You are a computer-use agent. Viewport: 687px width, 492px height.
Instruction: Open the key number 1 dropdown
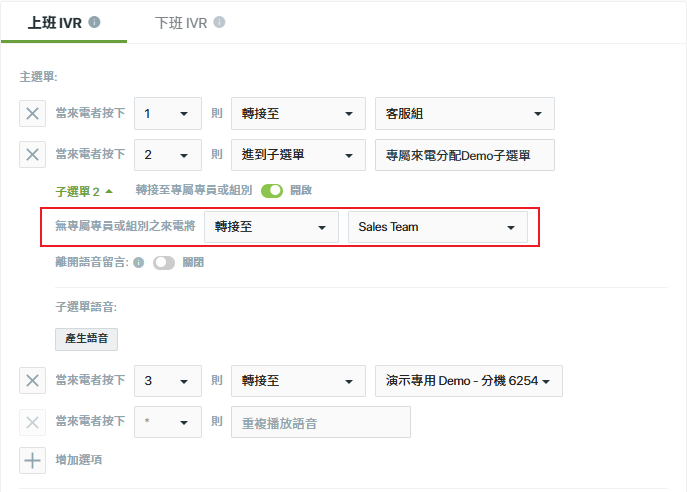(168, 113)
